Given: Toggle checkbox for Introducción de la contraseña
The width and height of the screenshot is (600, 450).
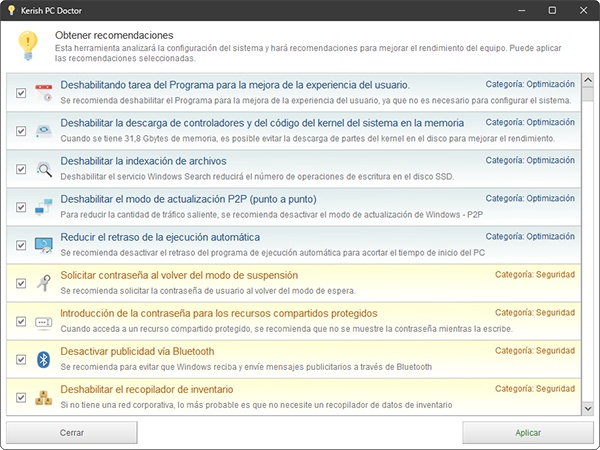Looking at the screenshot, I should pos(21,321).
